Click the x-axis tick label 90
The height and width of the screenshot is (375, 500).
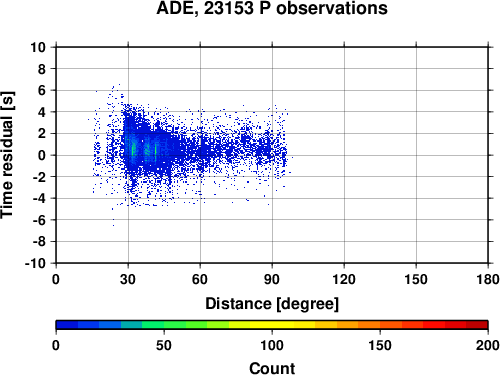click(272, 279)
